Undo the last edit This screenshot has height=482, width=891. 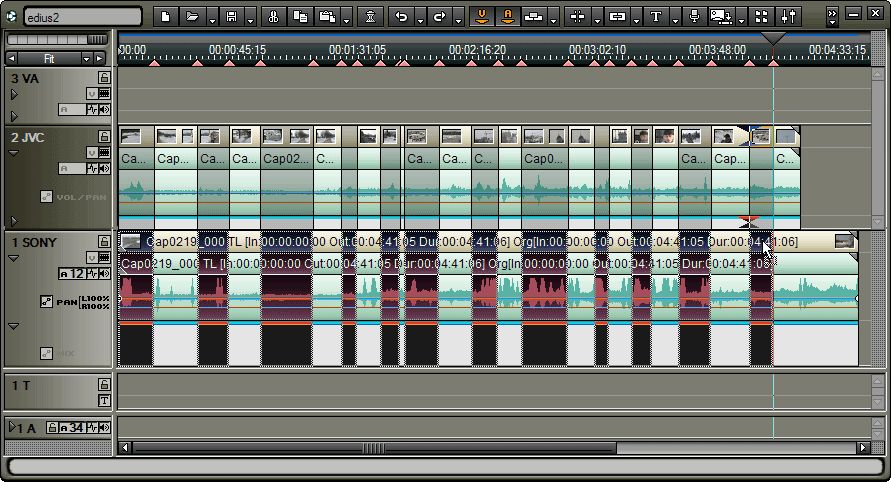tap(402, 16)
